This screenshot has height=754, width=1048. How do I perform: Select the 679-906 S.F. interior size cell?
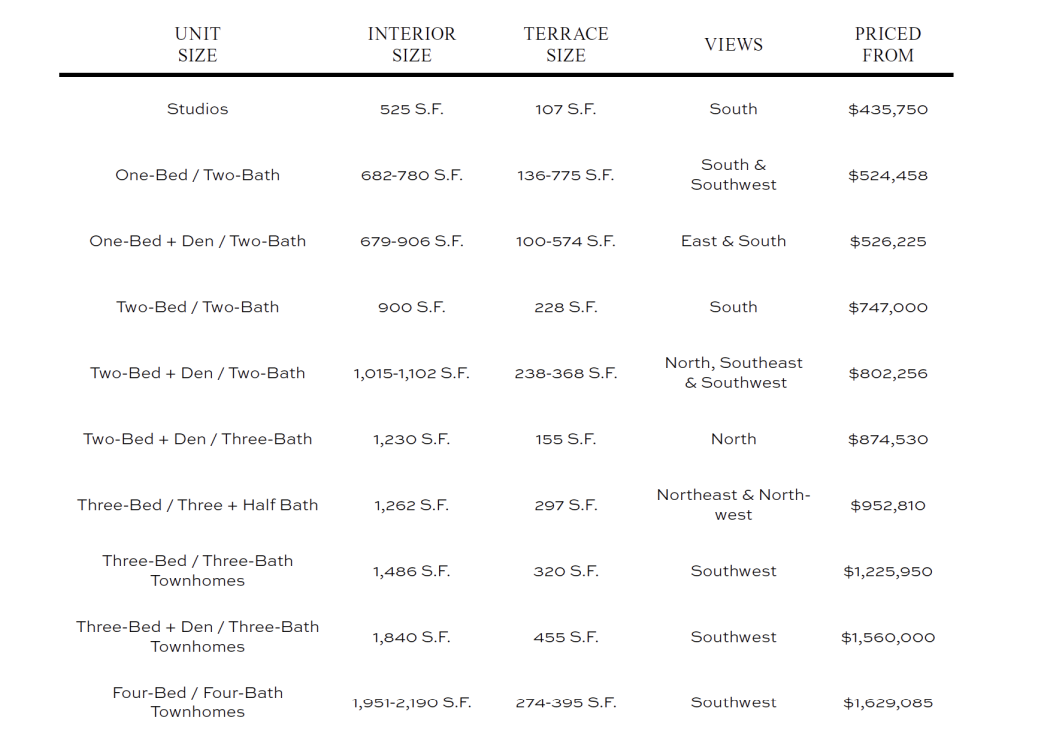(x=411, y=241)
